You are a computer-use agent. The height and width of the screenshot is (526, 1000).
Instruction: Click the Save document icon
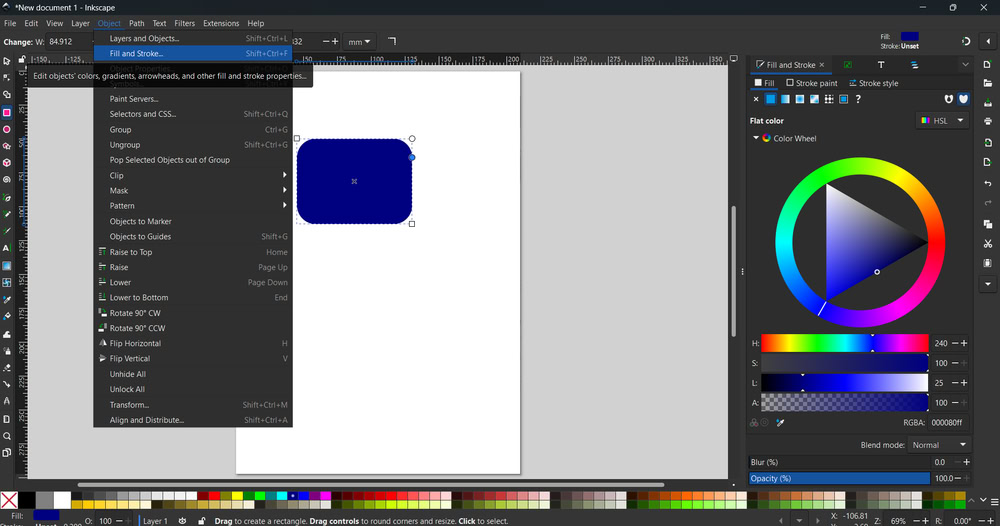[x=987, y=103]
